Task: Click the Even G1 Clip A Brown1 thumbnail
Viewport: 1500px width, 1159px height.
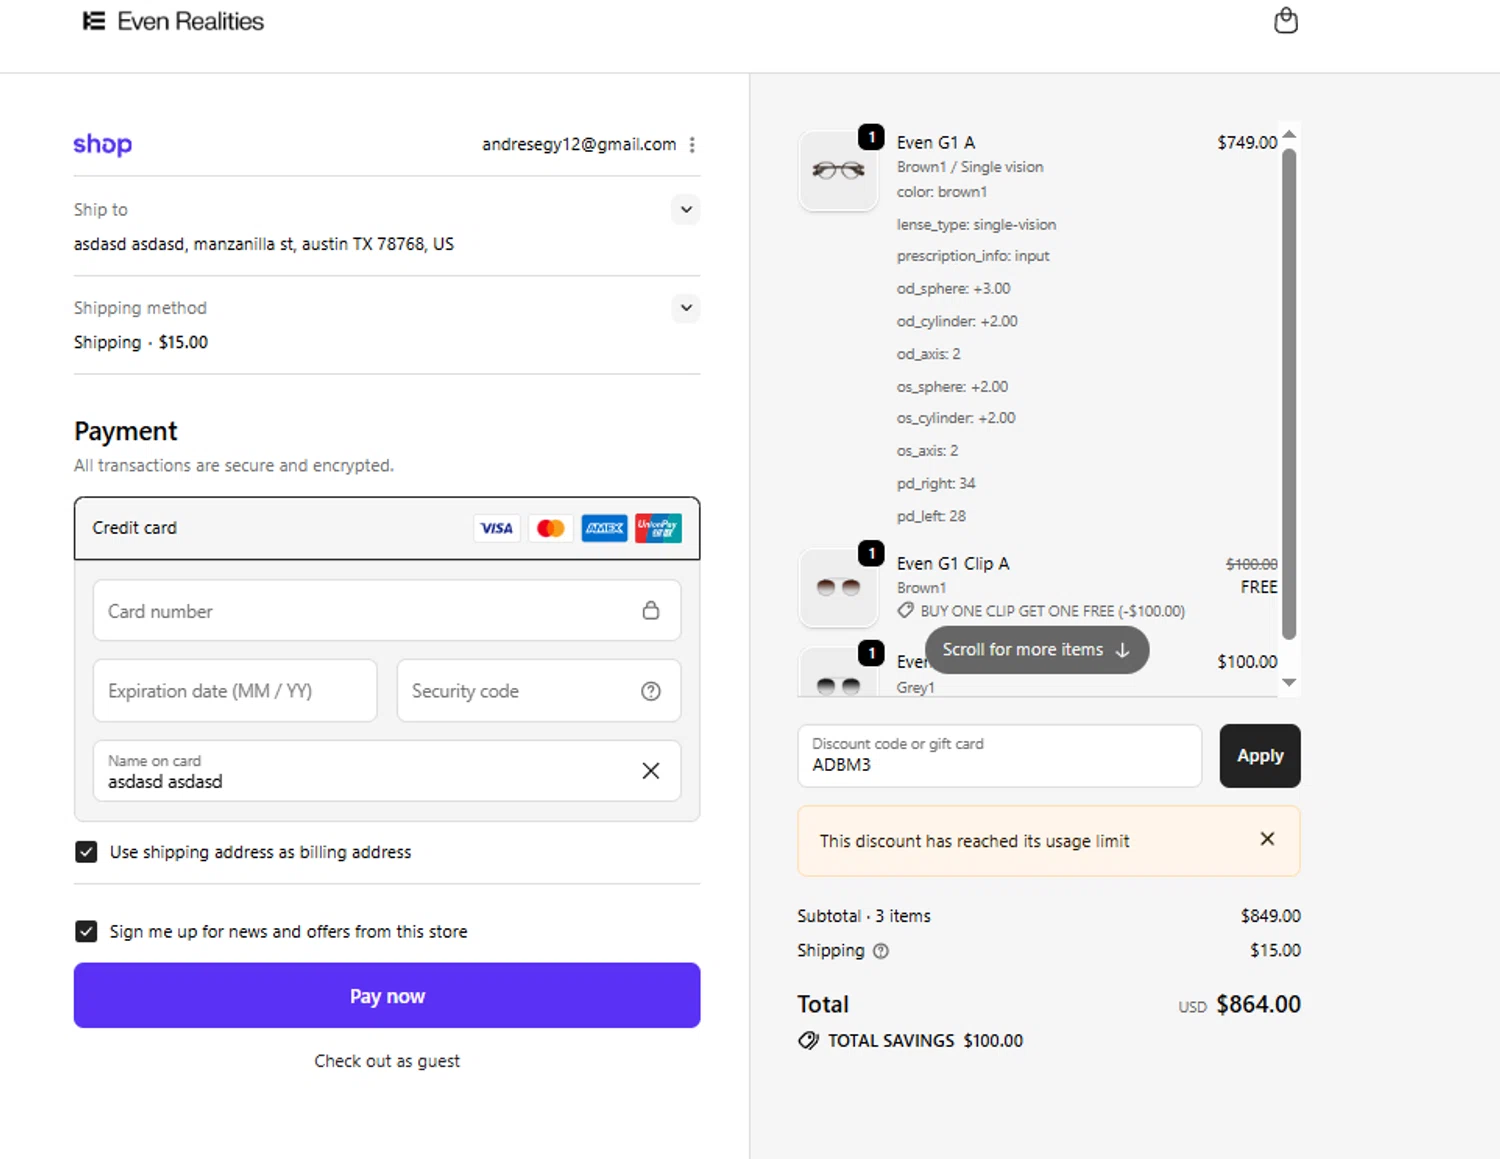Action: tap(838, 588)
